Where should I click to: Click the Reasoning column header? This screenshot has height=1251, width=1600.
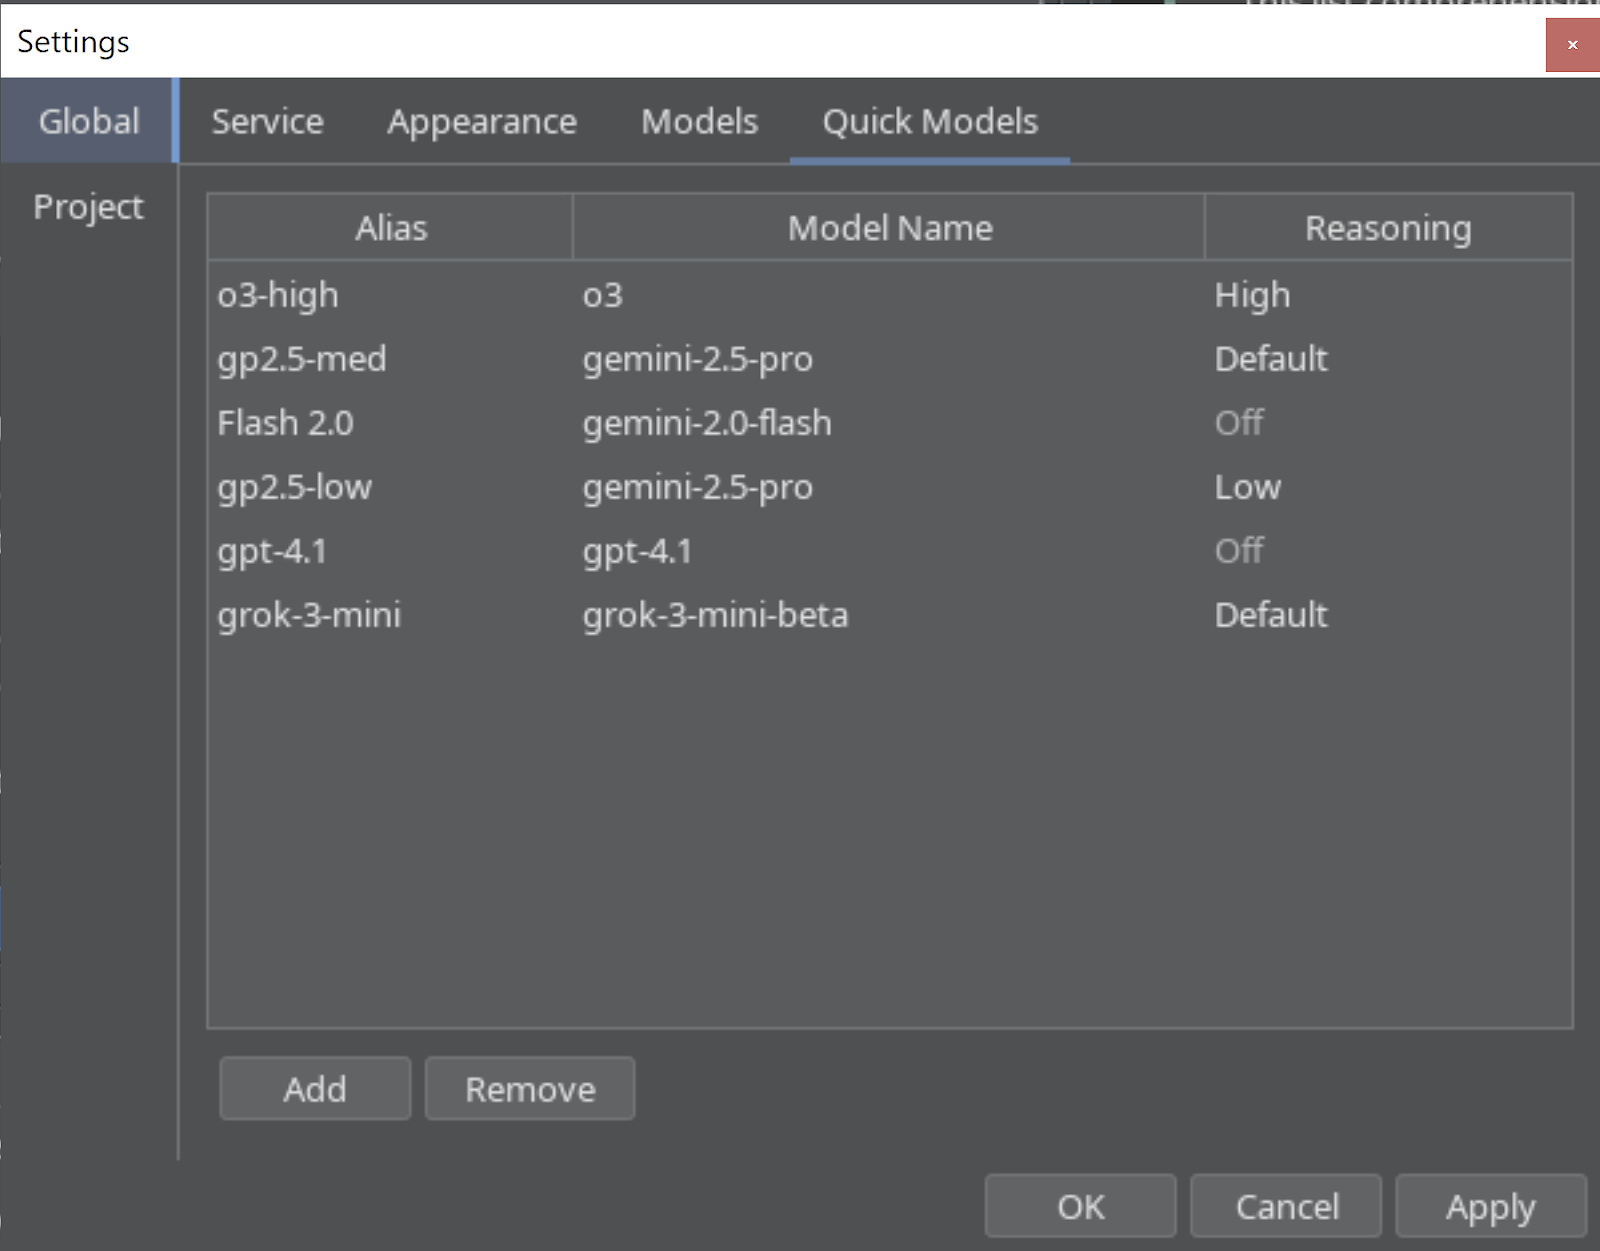(x=1388, y=228)
